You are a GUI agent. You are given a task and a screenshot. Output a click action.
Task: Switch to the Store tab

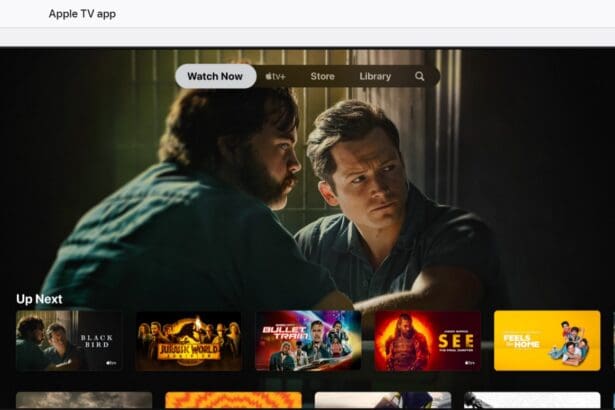click(322, 77)
